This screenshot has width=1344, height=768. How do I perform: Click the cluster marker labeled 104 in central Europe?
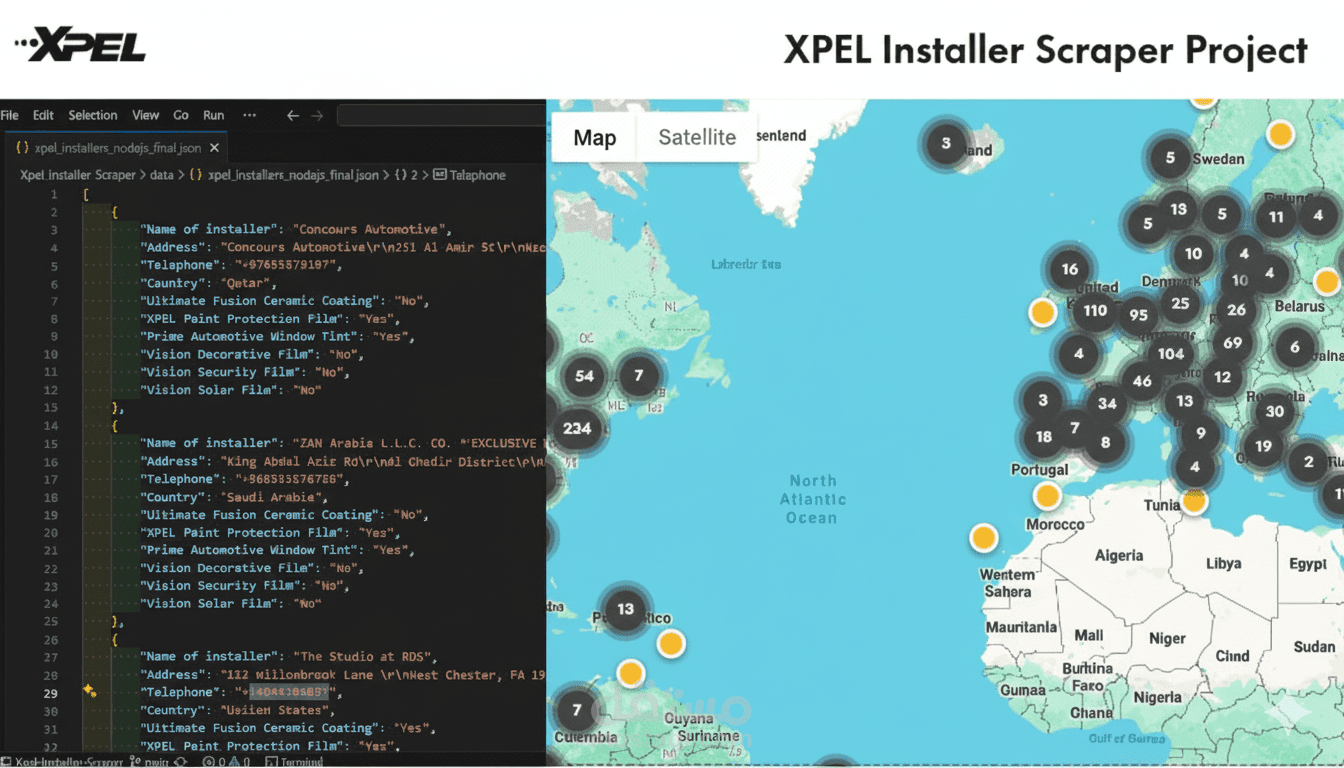1170,353
